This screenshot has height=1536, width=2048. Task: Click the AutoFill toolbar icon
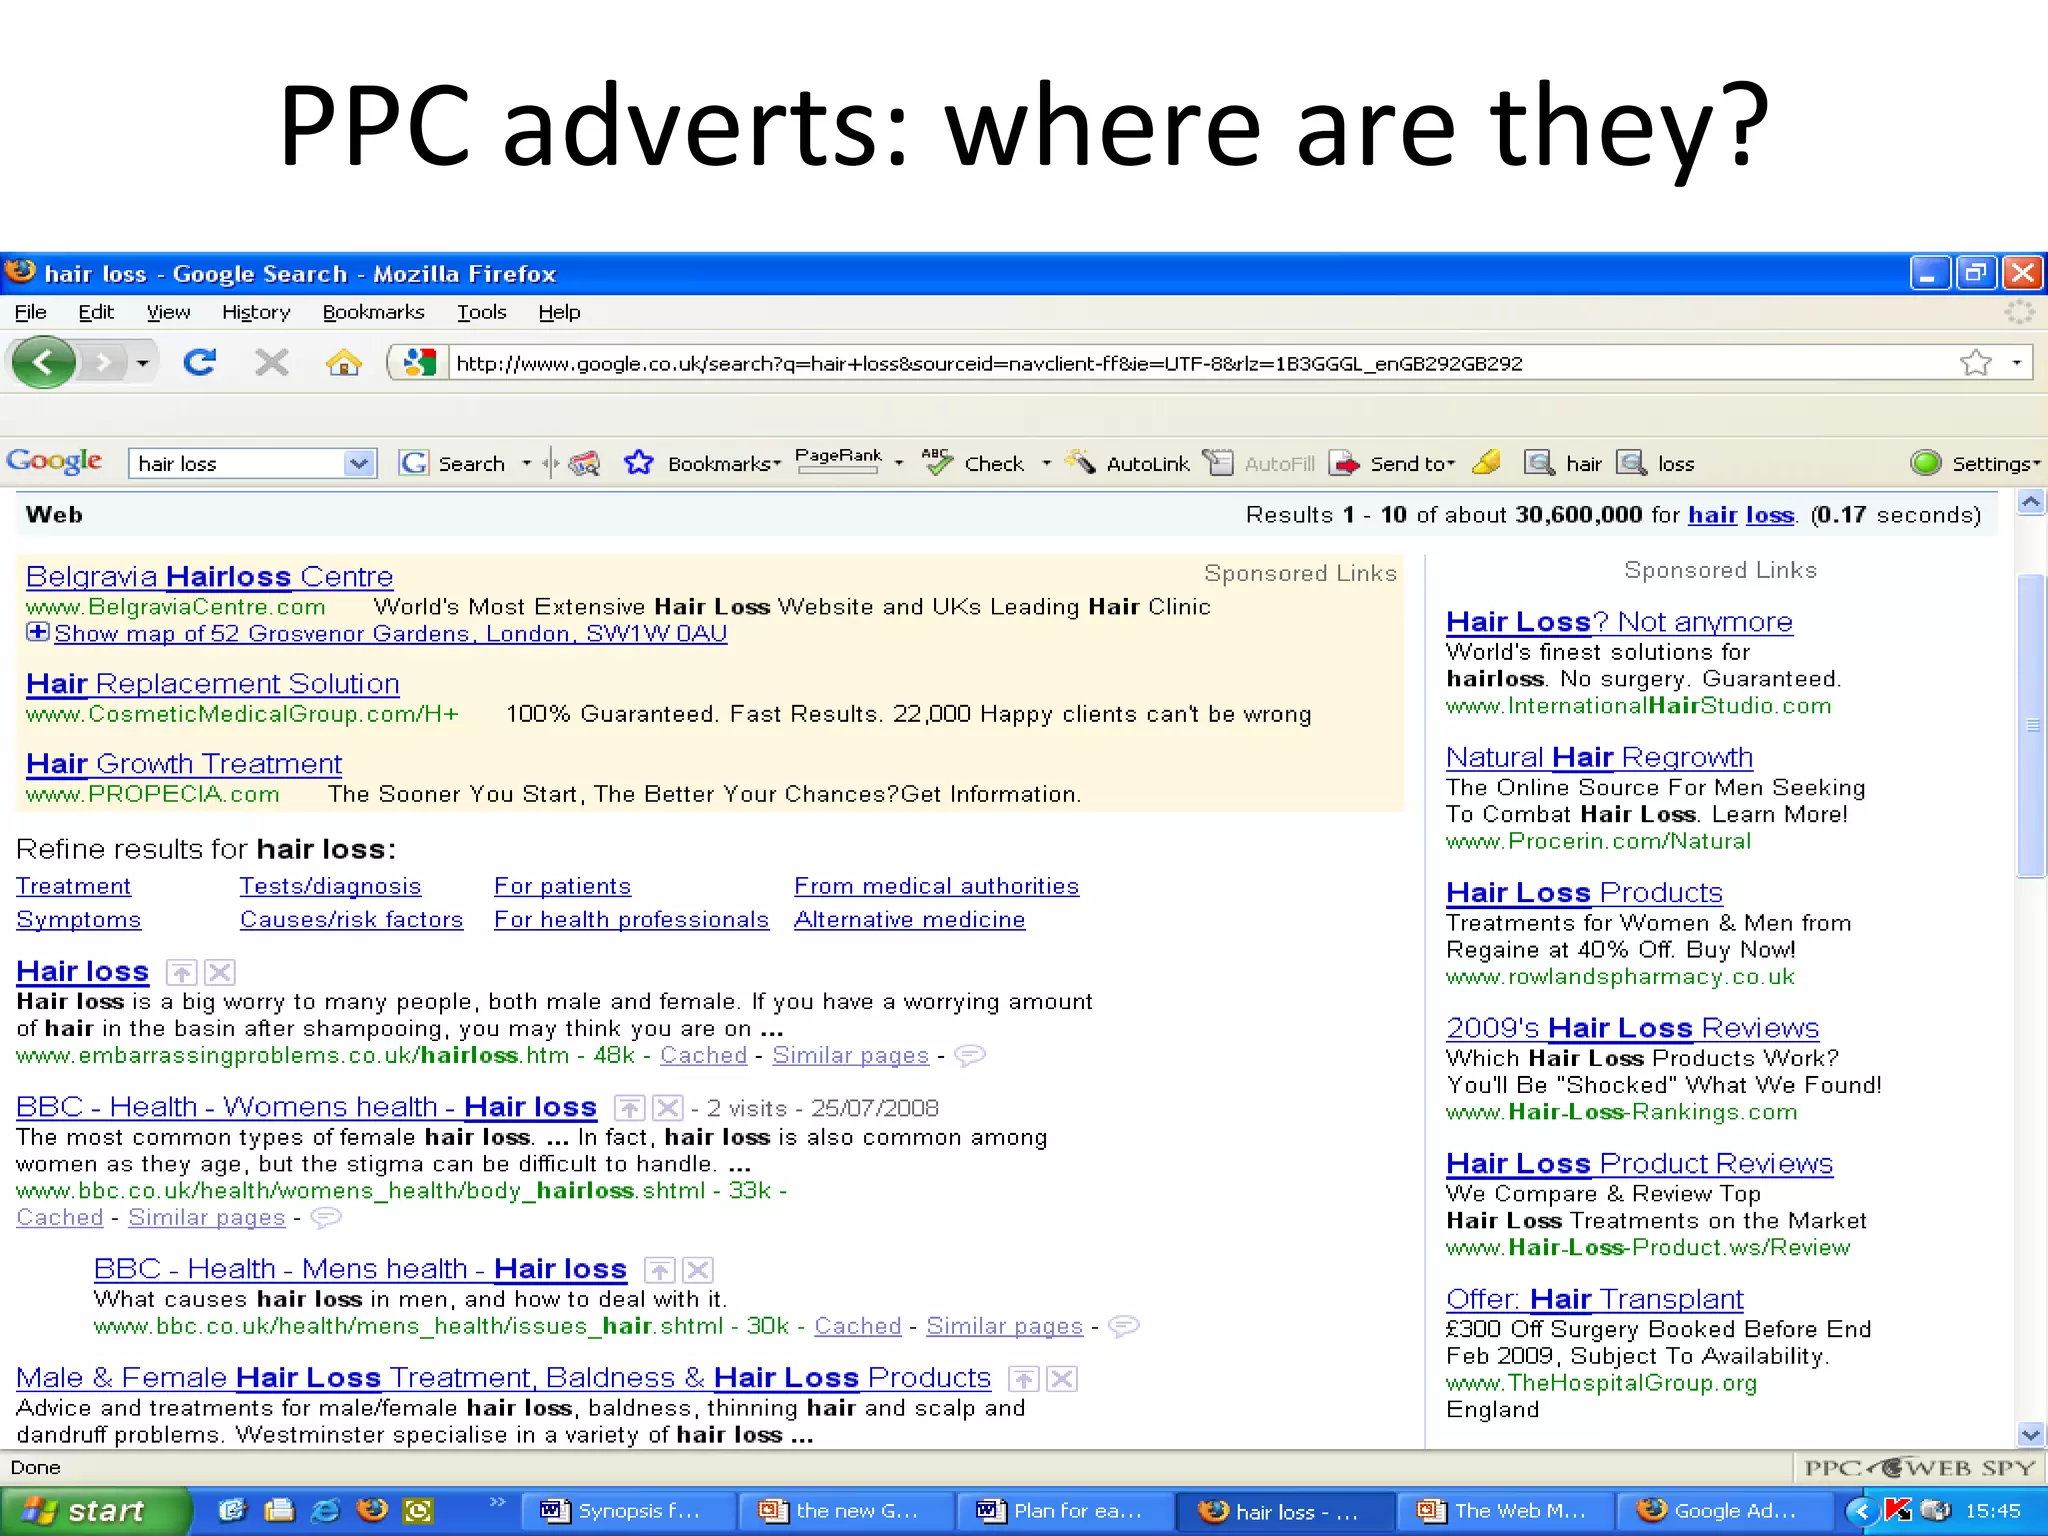[1218, 462]
